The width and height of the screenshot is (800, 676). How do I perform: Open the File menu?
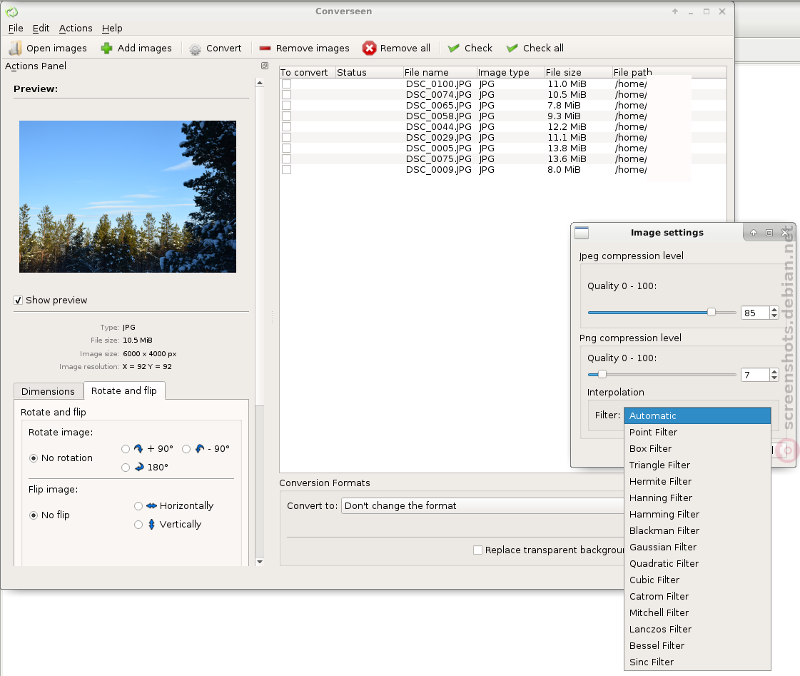coord(15,28)
